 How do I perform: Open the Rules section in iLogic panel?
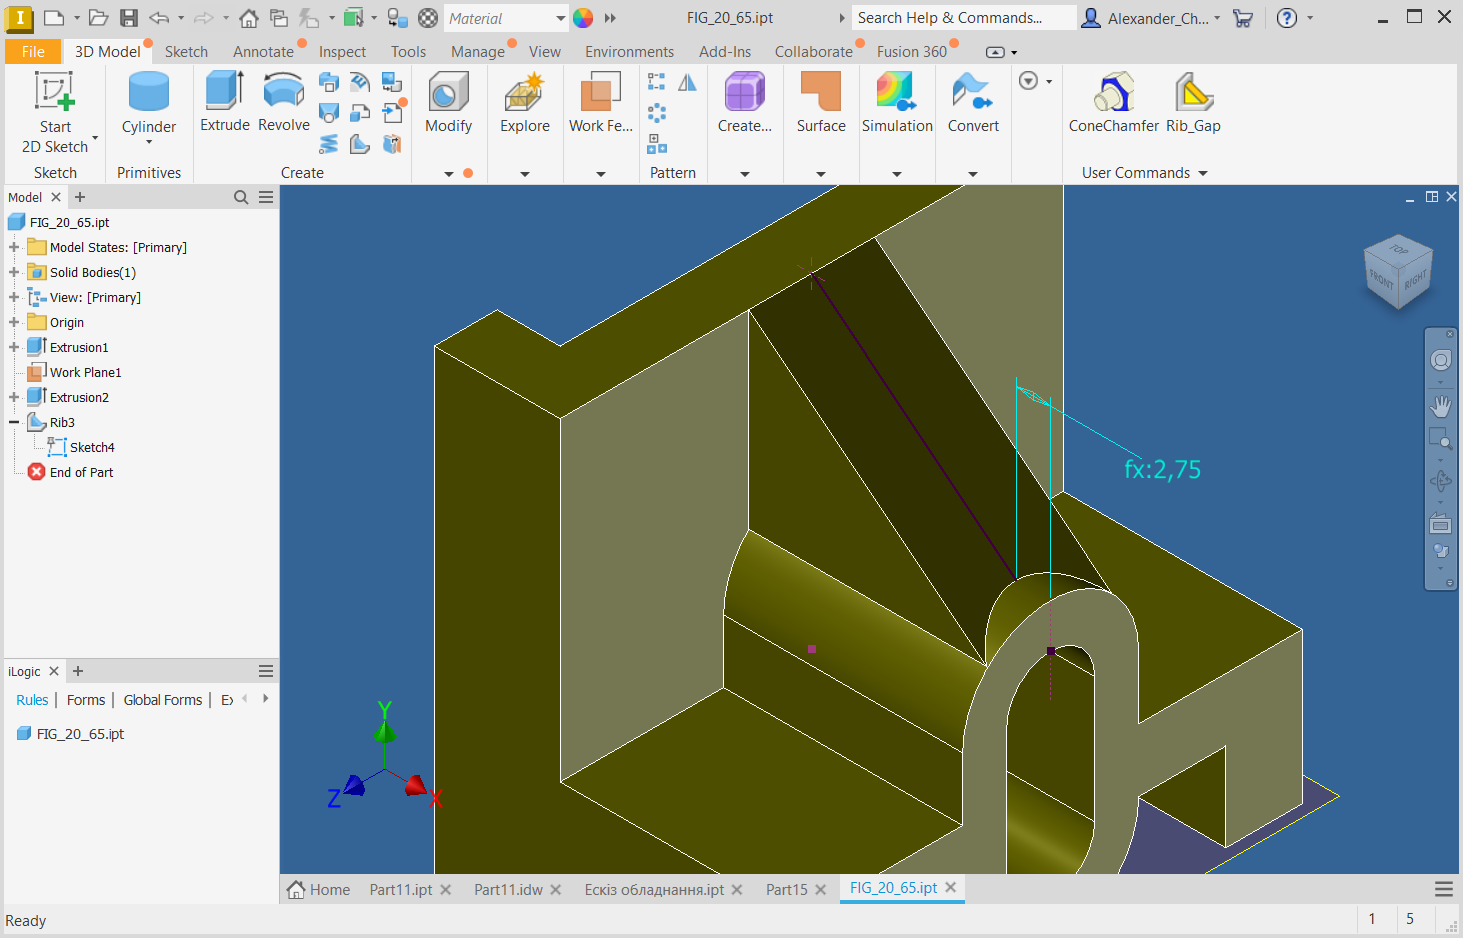click(31, 699)
